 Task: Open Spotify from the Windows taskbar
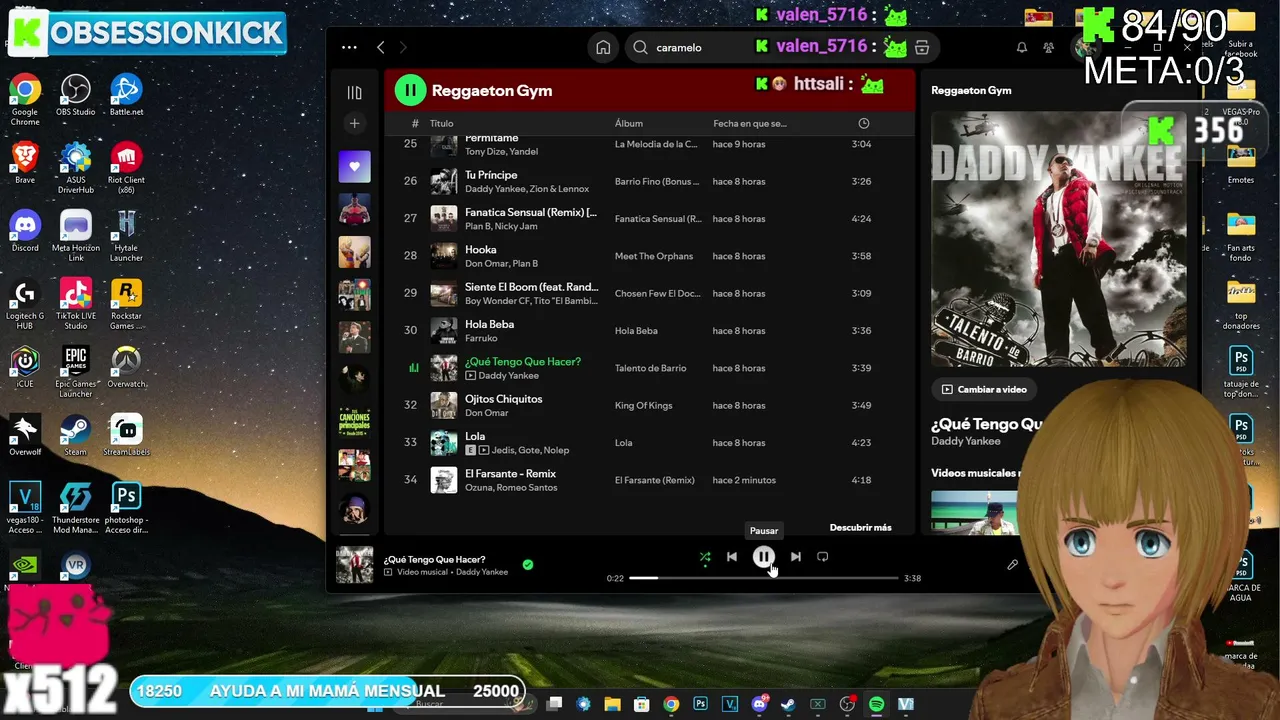876,704
